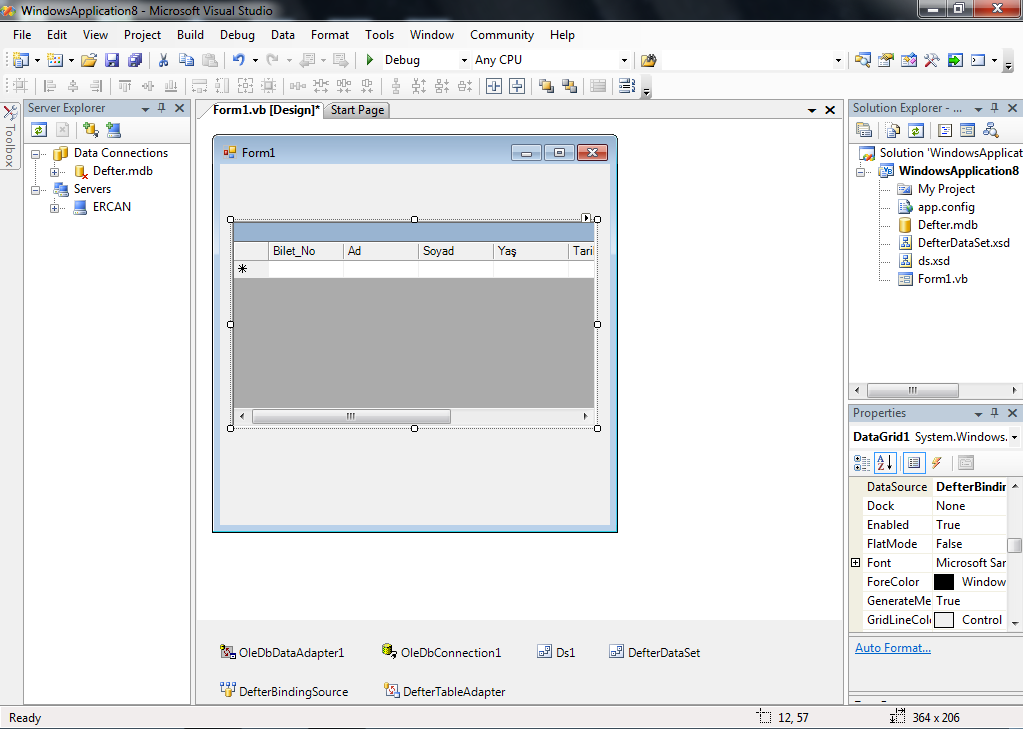Image resolution: width=1023 pixels, height=729 pixels.
Task: Click the ForeColor black color swatch
Action: 943,582
